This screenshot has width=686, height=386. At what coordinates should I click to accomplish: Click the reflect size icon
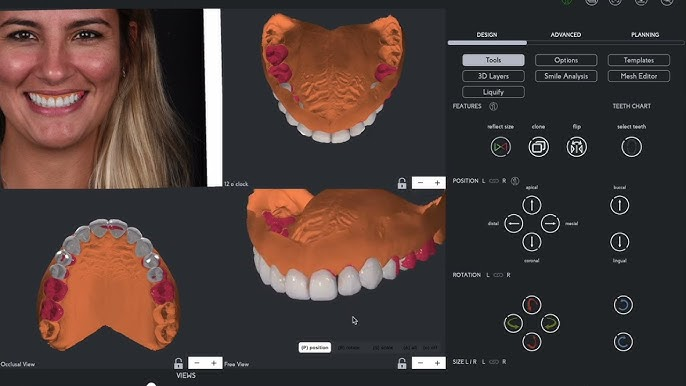500,147
